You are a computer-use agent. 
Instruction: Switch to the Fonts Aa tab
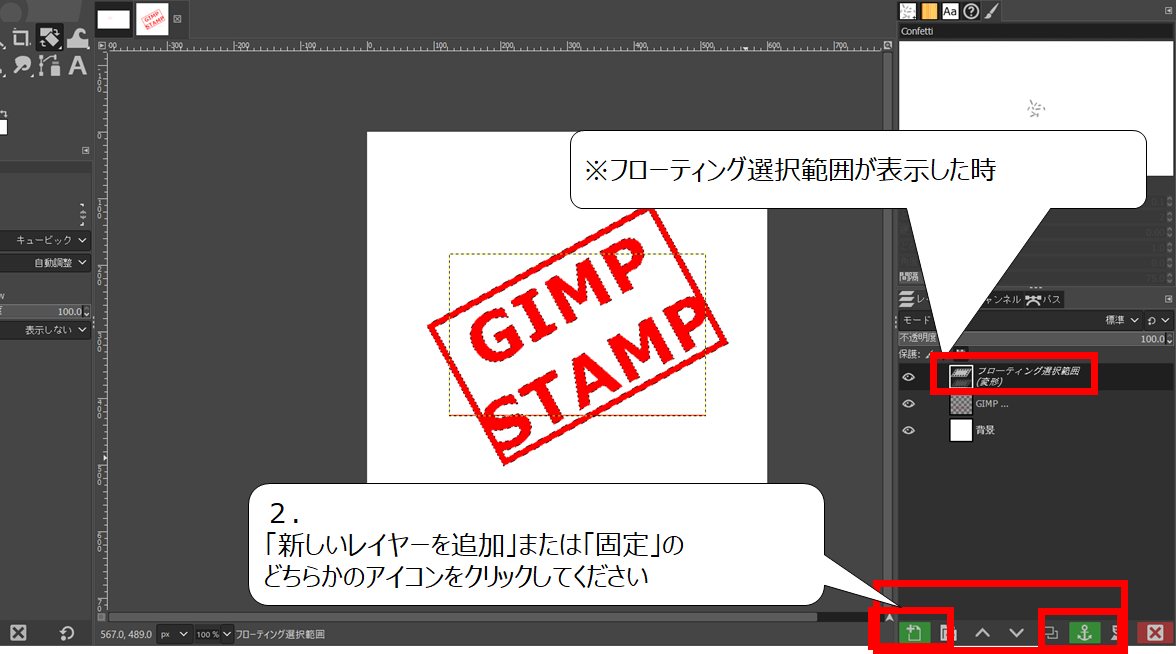point(950,11)
